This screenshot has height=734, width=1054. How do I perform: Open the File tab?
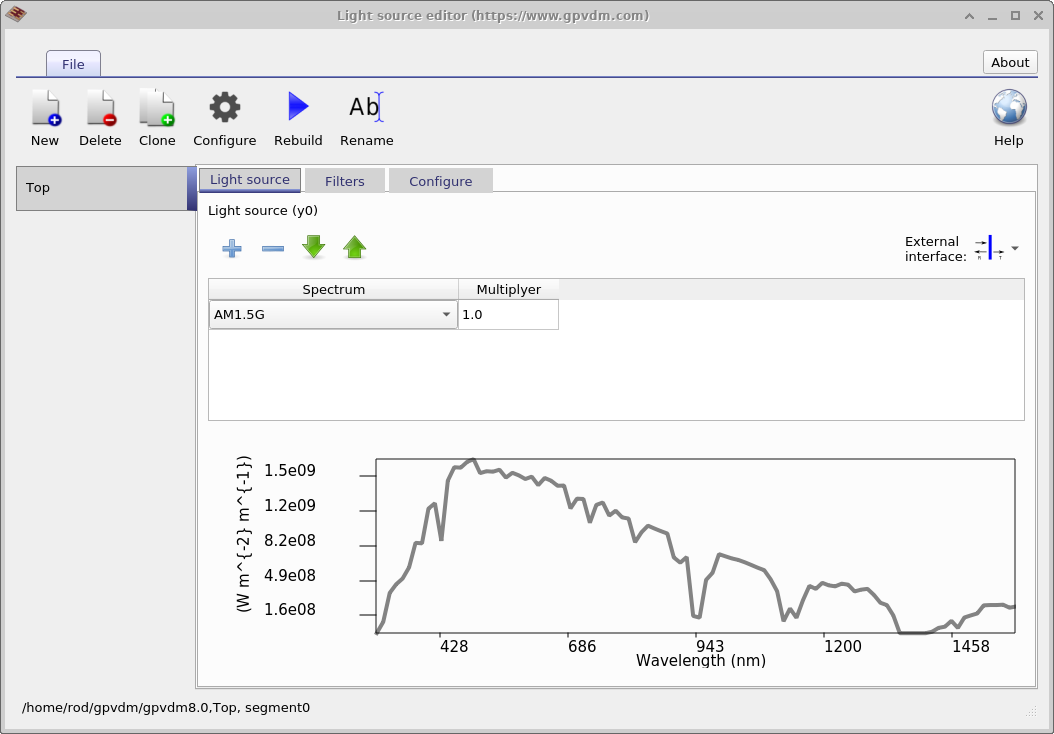click(x=73, y=63)
